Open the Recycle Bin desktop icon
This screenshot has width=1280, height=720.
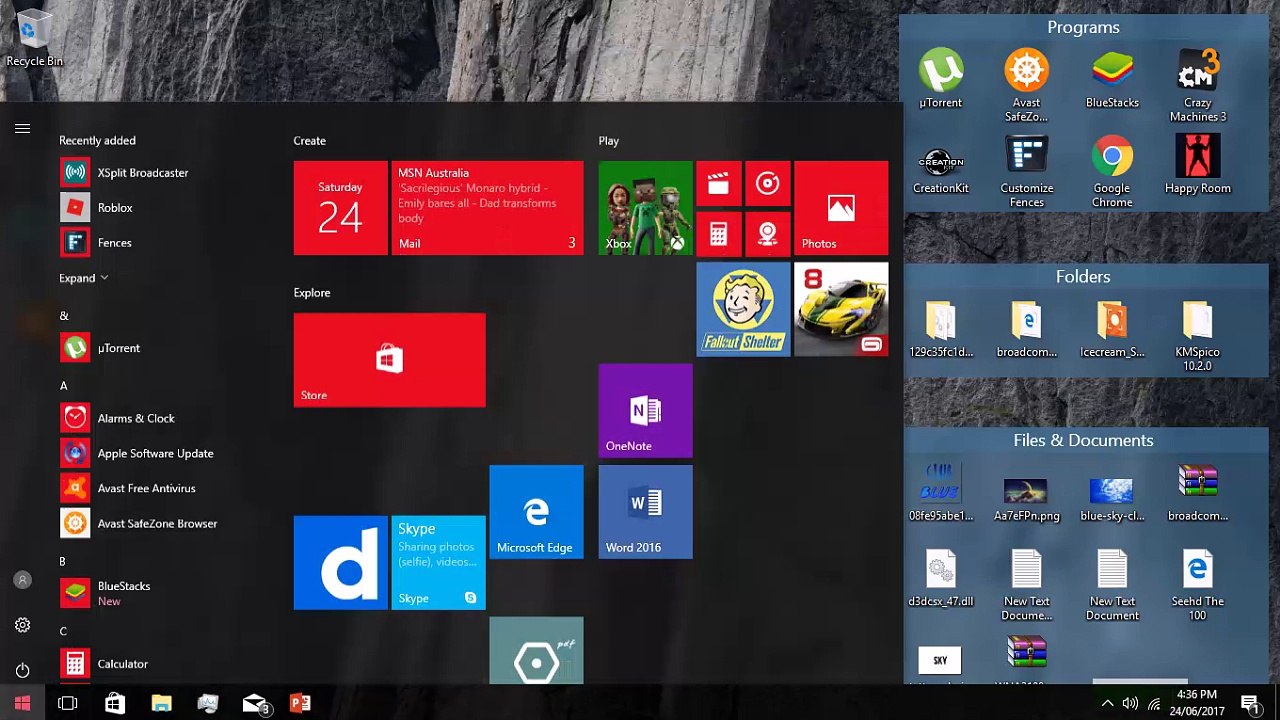34,40
